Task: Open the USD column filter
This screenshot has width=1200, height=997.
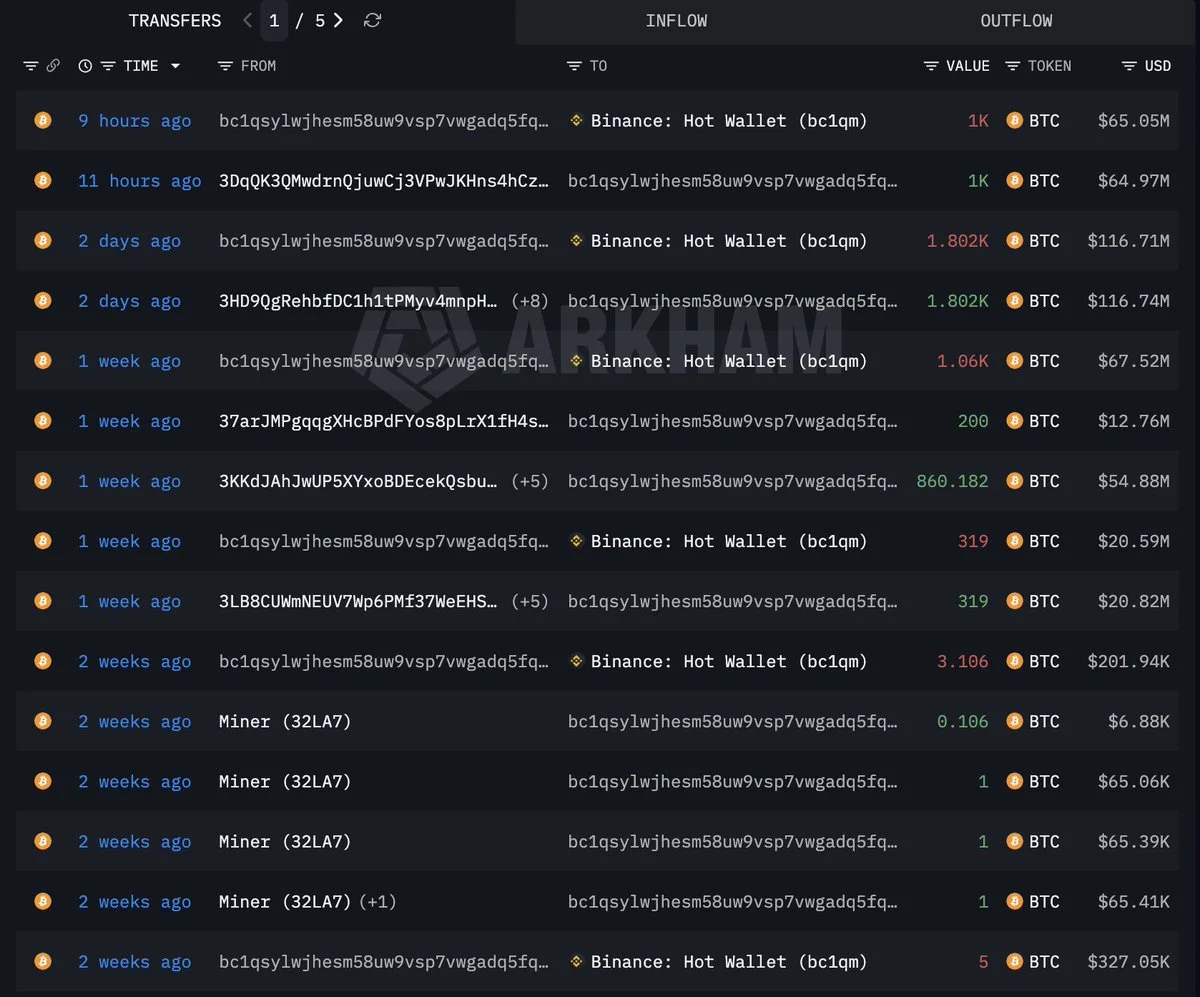Action: point(1129,66)
